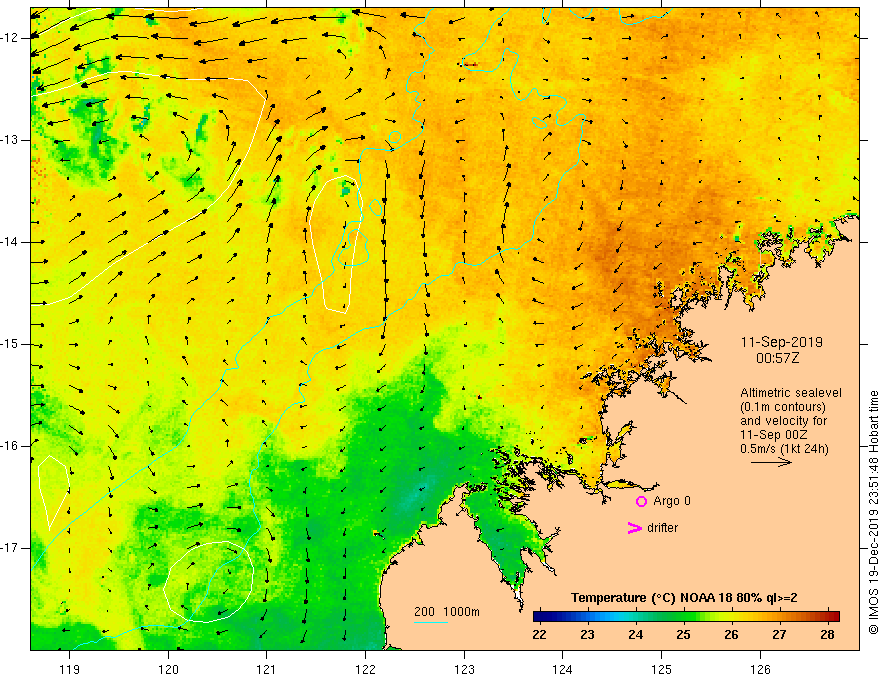880x680 pixels.
Task: Click the '200 1000m' bathymetry label
Action: (447, 612)
